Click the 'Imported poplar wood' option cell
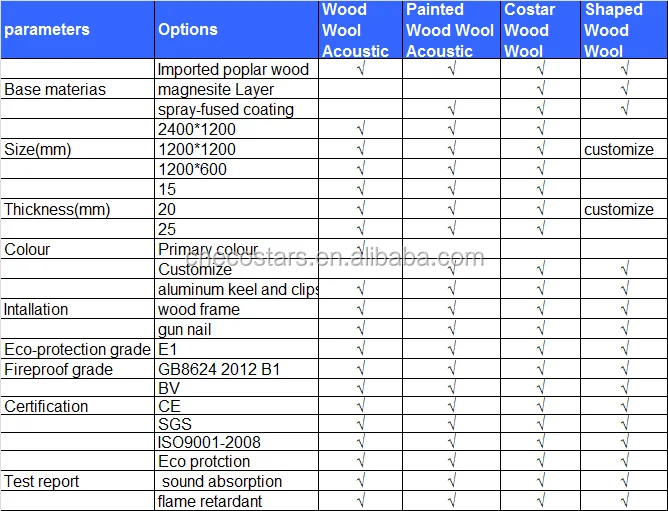 click(233, 70)
